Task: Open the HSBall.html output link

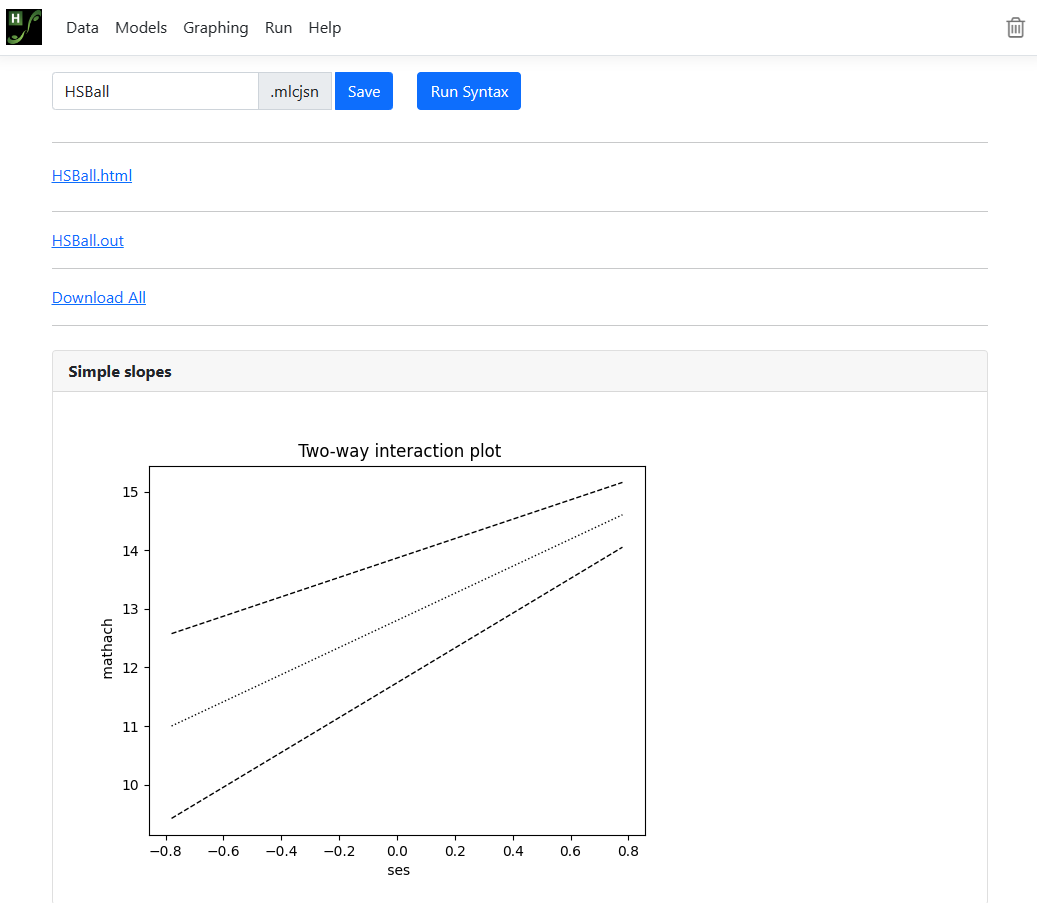Action: (92, 176)
